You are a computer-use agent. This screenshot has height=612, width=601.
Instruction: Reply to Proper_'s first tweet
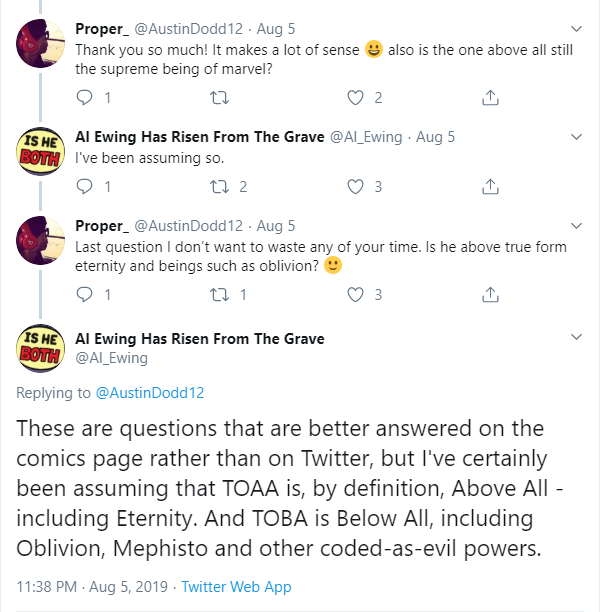coord(85,98)
